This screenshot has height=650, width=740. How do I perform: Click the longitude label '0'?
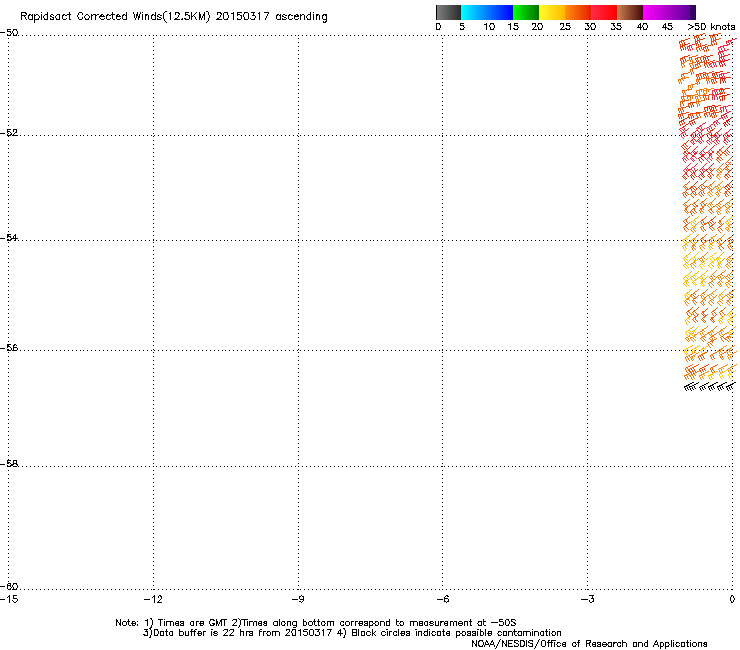732,599
